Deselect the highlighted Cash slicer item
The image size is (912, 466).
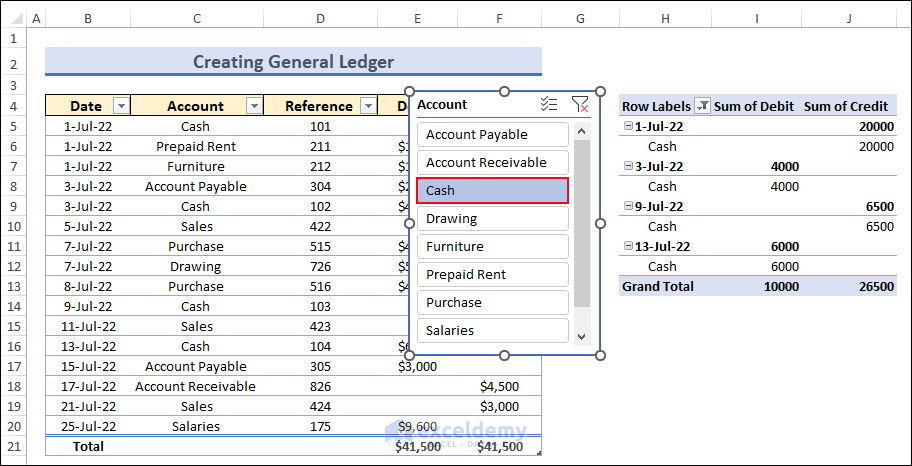pyautogui.click(x=492, y=191)
